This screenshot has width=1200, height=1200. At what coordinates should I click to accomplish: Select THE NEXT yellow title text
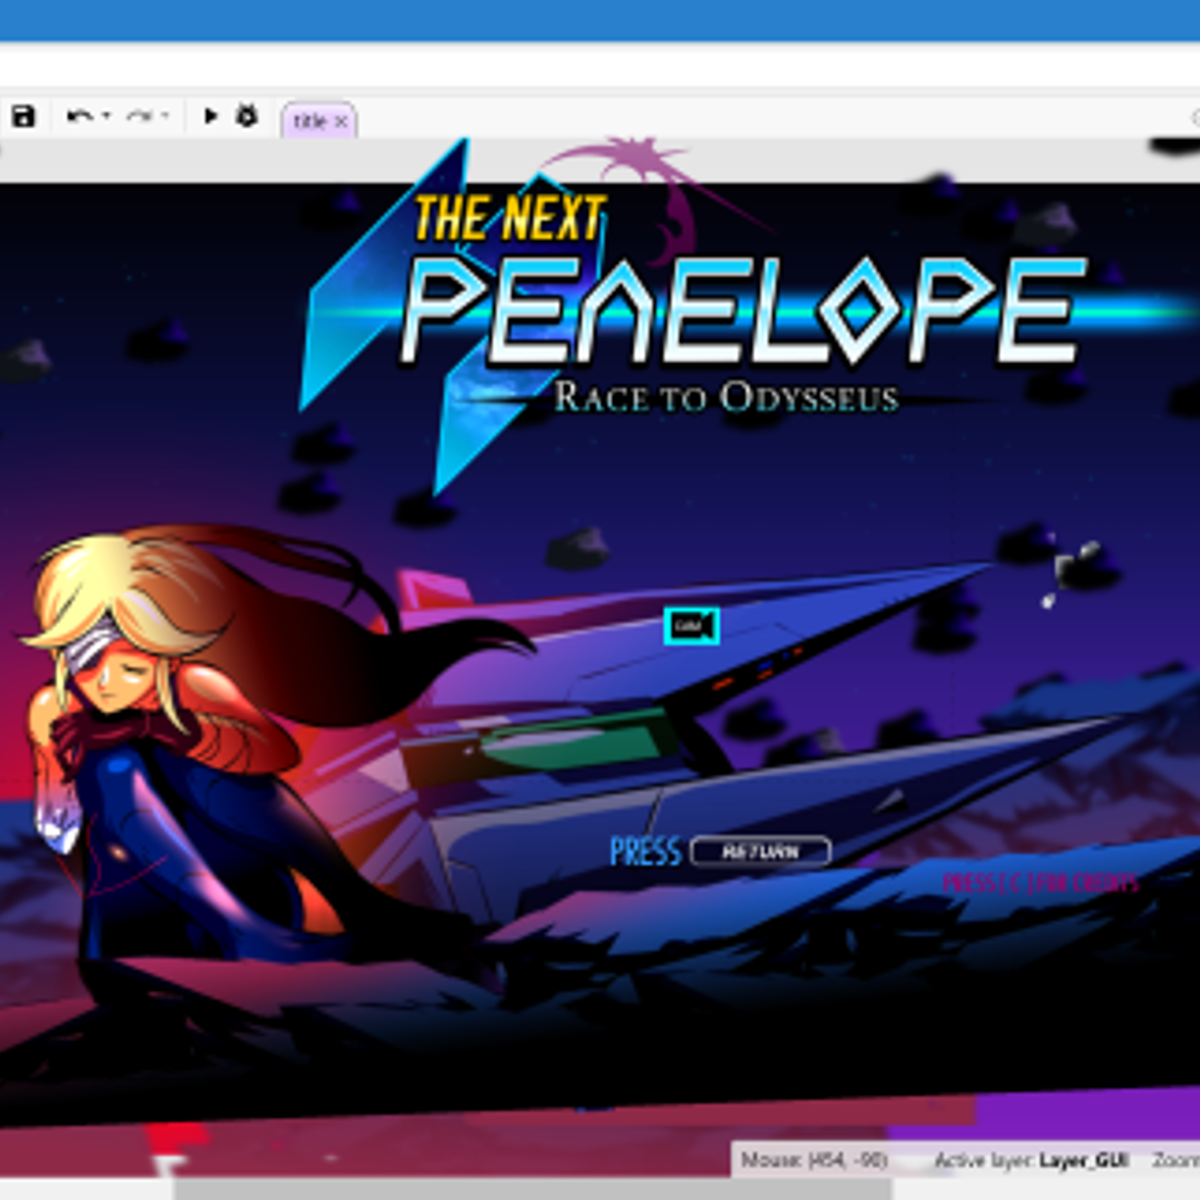[510, 218]
